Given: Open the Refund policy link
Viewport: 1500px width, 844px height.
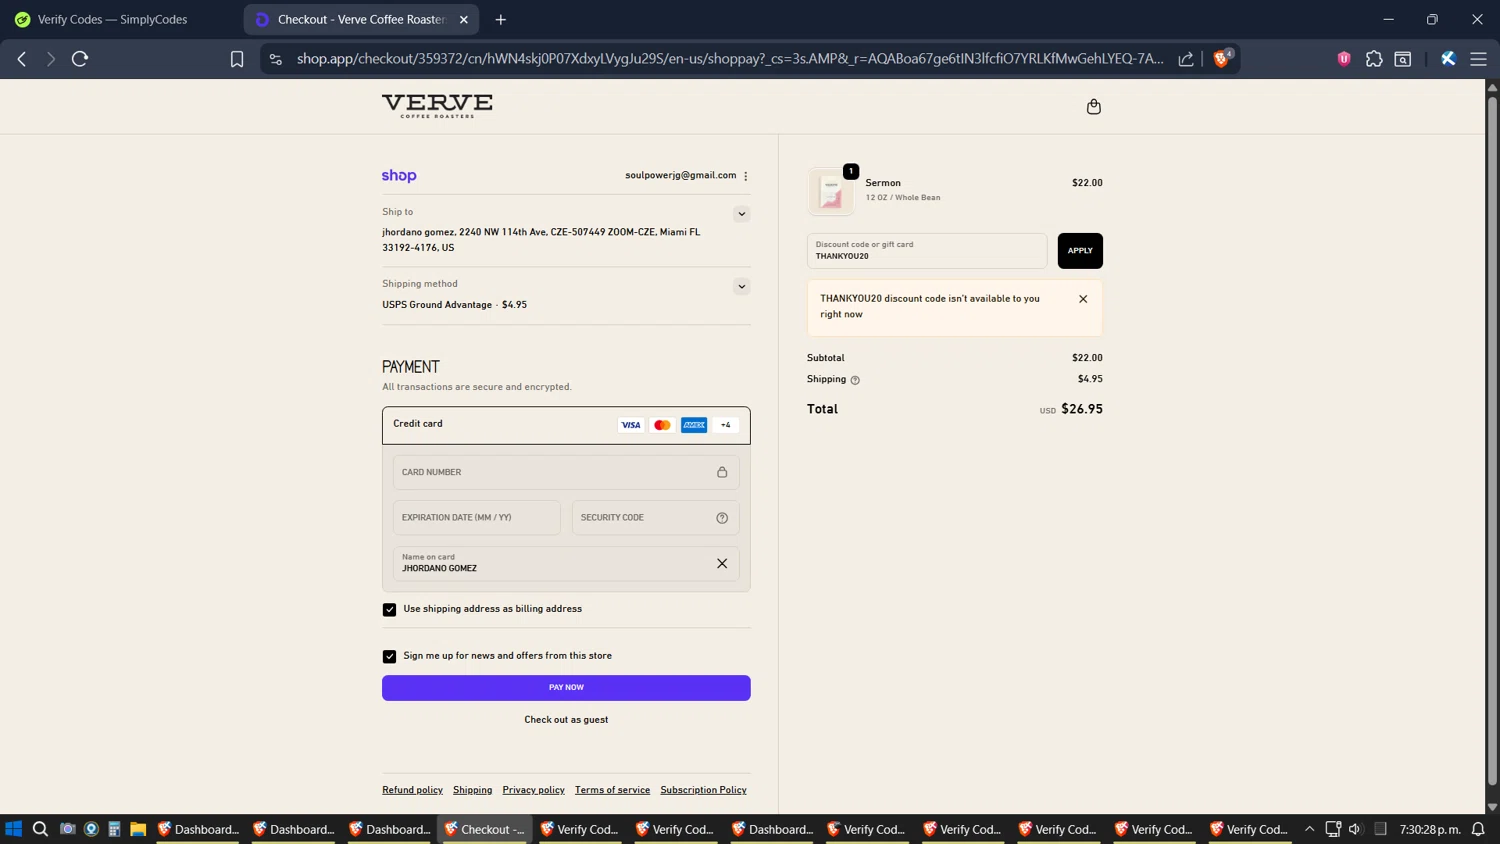Looking at the screenshot, I should (412, 790).
